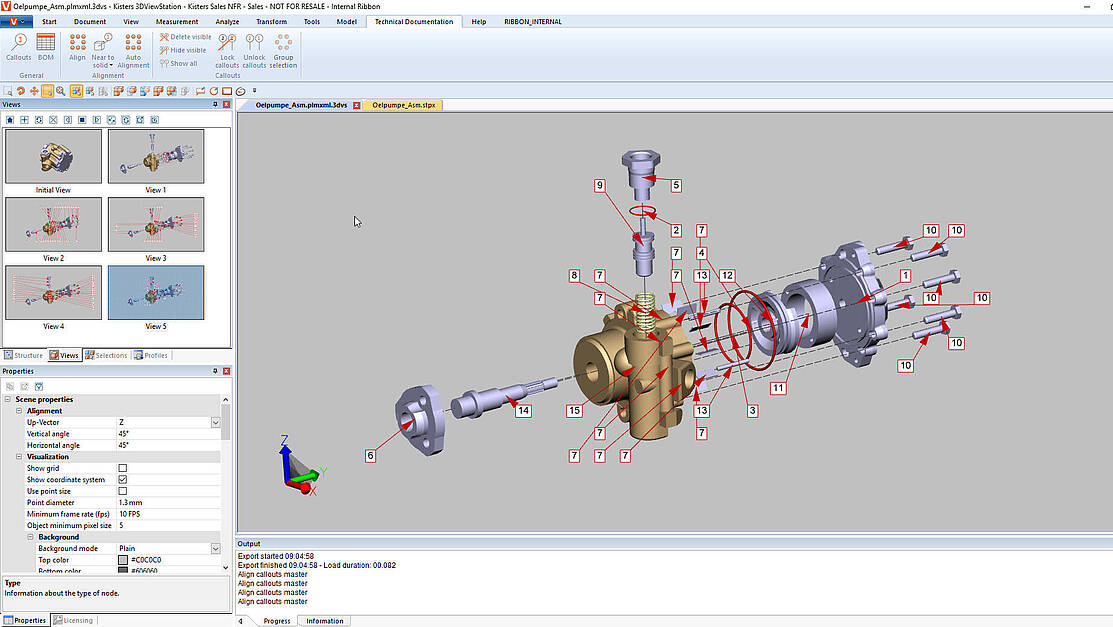Click the stop square icon in Views toolbar
This screenshot has height=627, width=1113.
(82, 120)
